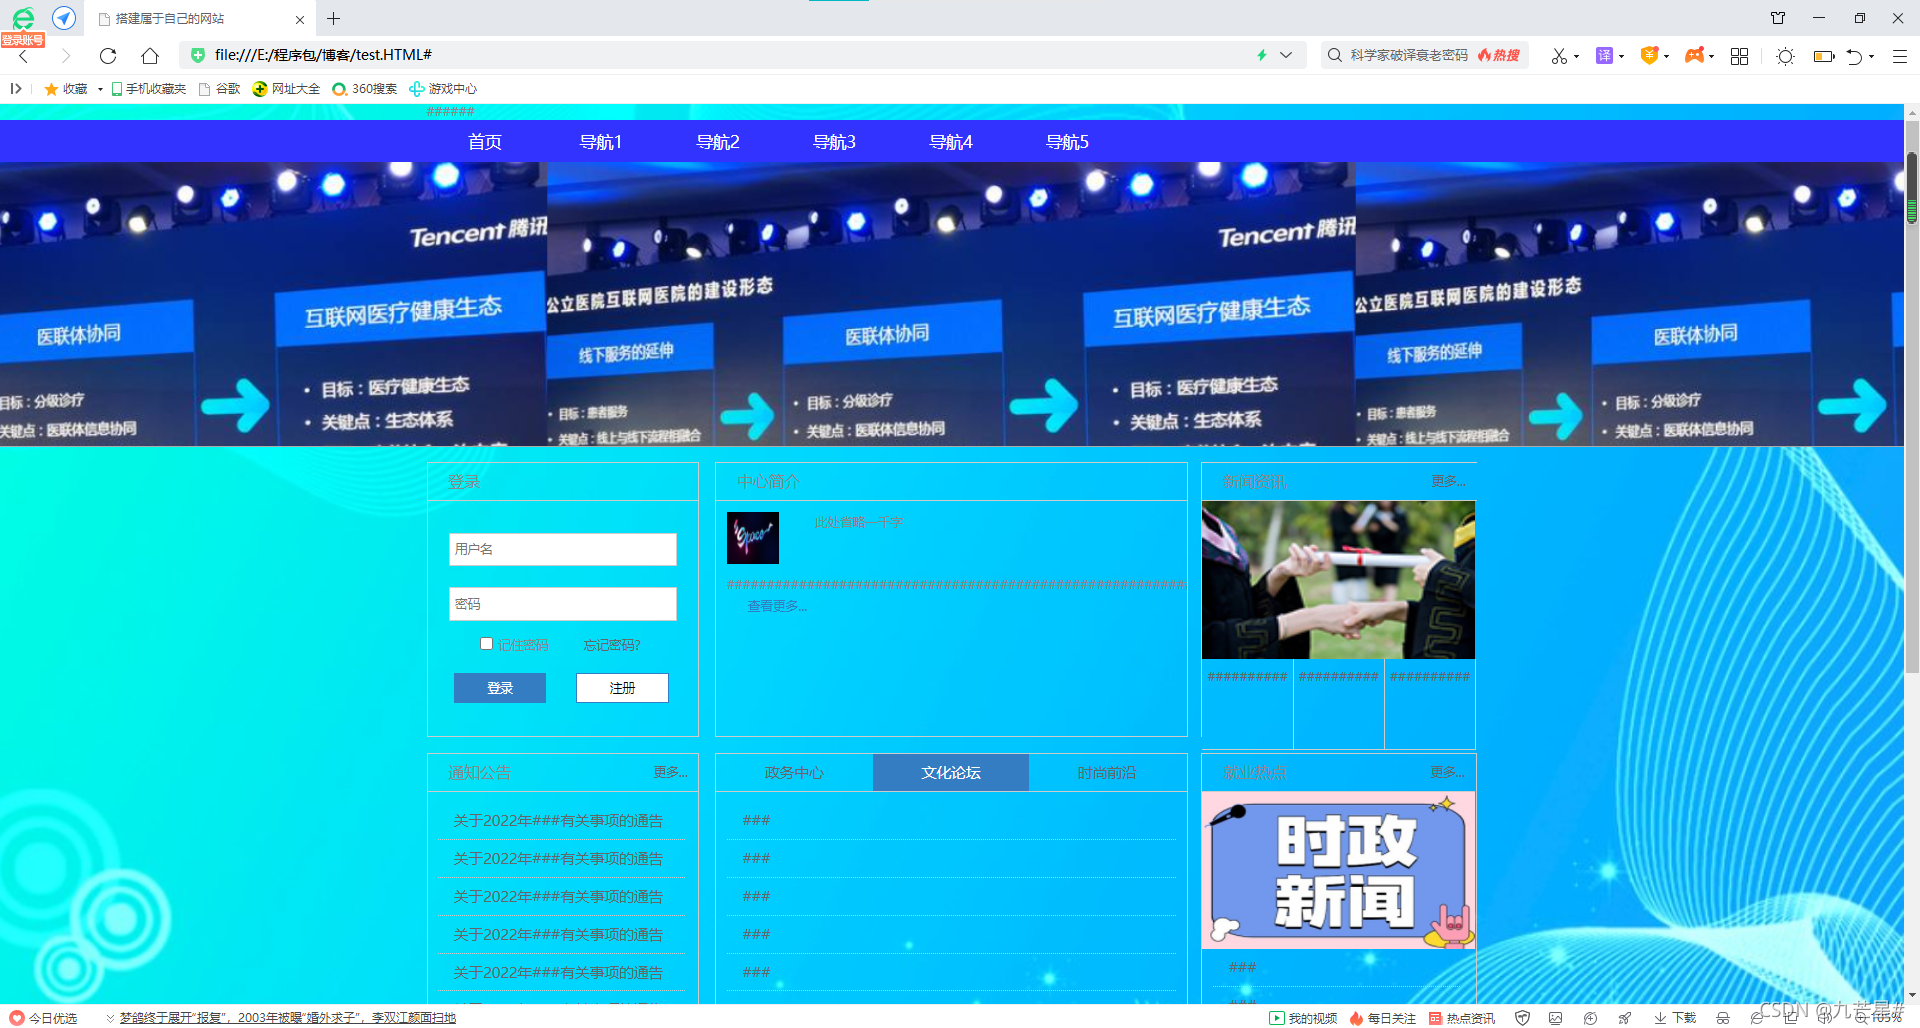
Task: Open 手机收藏夹 bookmark
Action: pyautogui.click(x=149, y=89)
